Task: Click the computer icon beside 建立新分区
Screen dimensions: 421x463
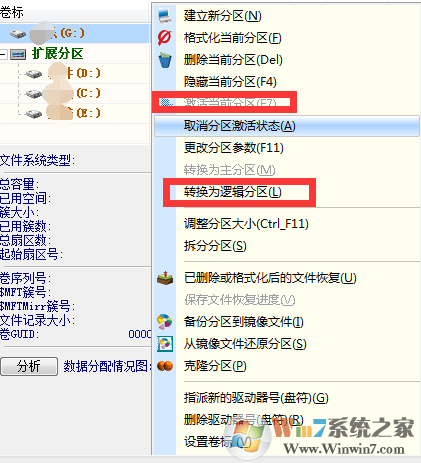Action: coord(165,16)
